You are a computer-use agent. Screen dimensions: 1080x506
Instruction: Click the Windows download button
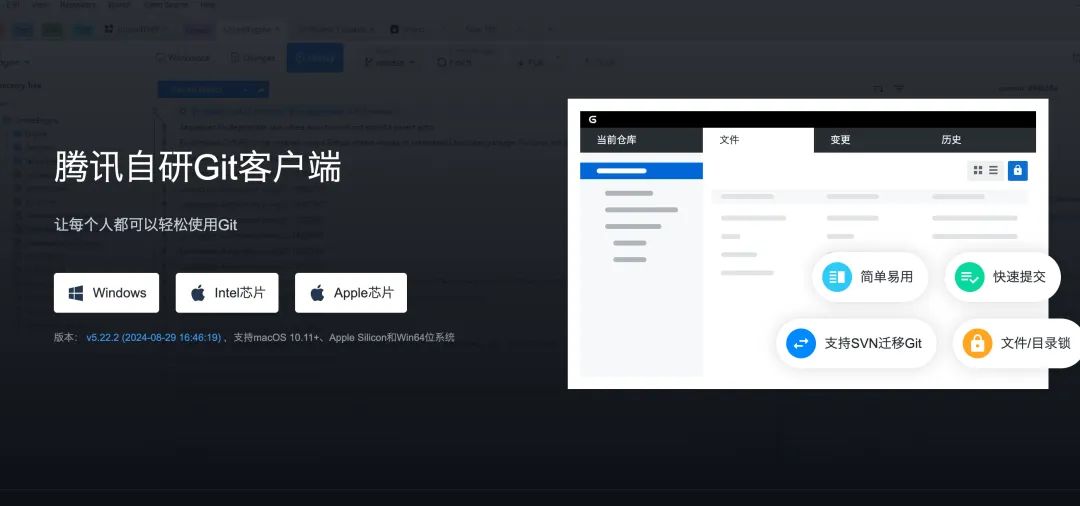(107, 293)
